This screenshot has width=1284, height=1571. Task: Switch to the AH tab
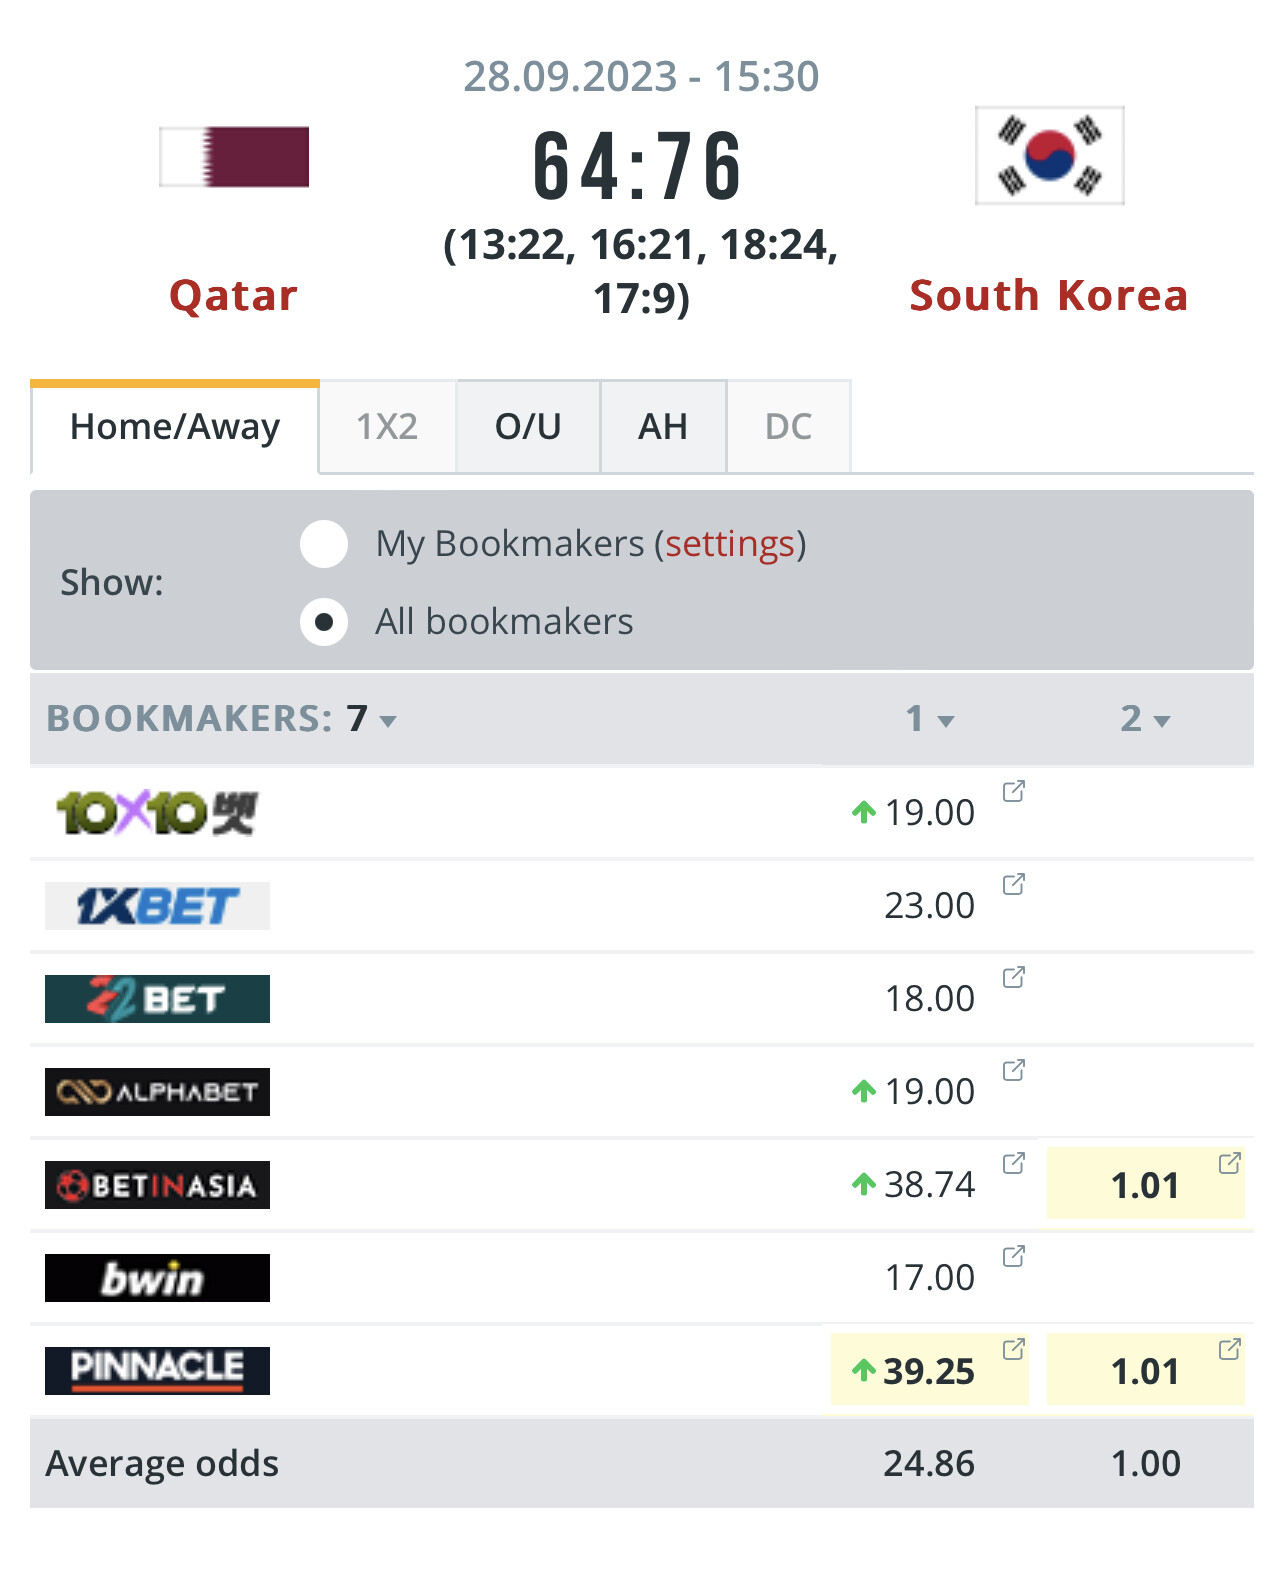(x=663, y=427)
